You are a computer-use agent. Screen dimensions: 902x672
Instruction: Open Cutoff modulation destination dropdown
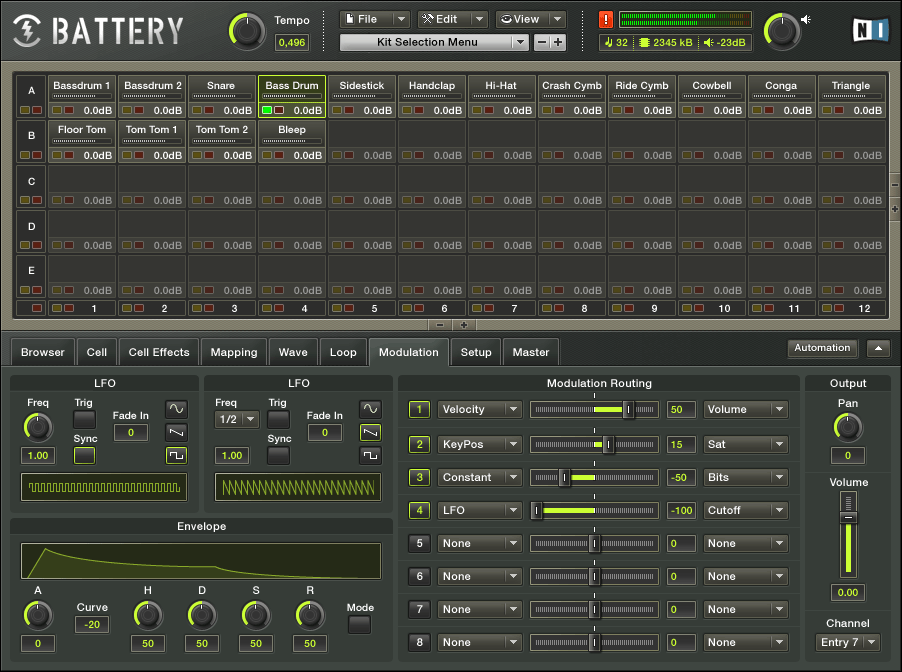point(746,510)
